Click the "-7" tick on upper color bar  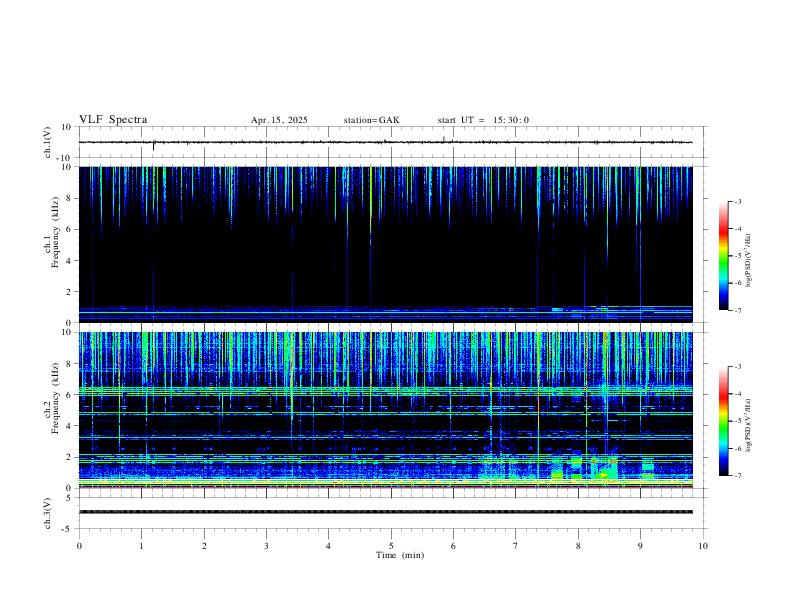click(738, 311)
